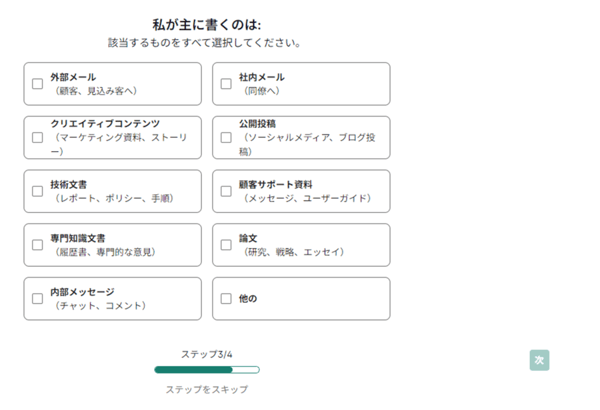Click the 次 button
The height and width of the screenshot is (410, 600).
coord(540,360)
